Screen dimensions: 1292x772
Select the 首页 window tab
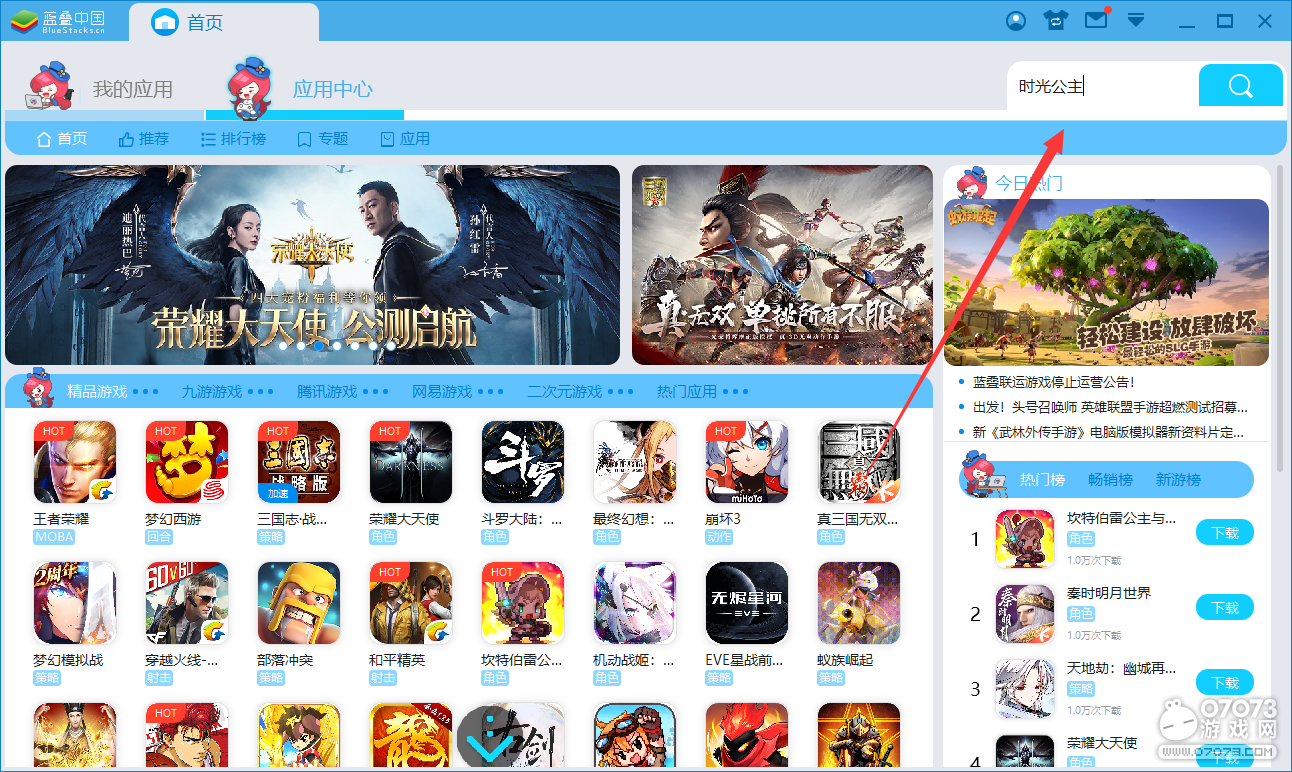tap(224, 22)
